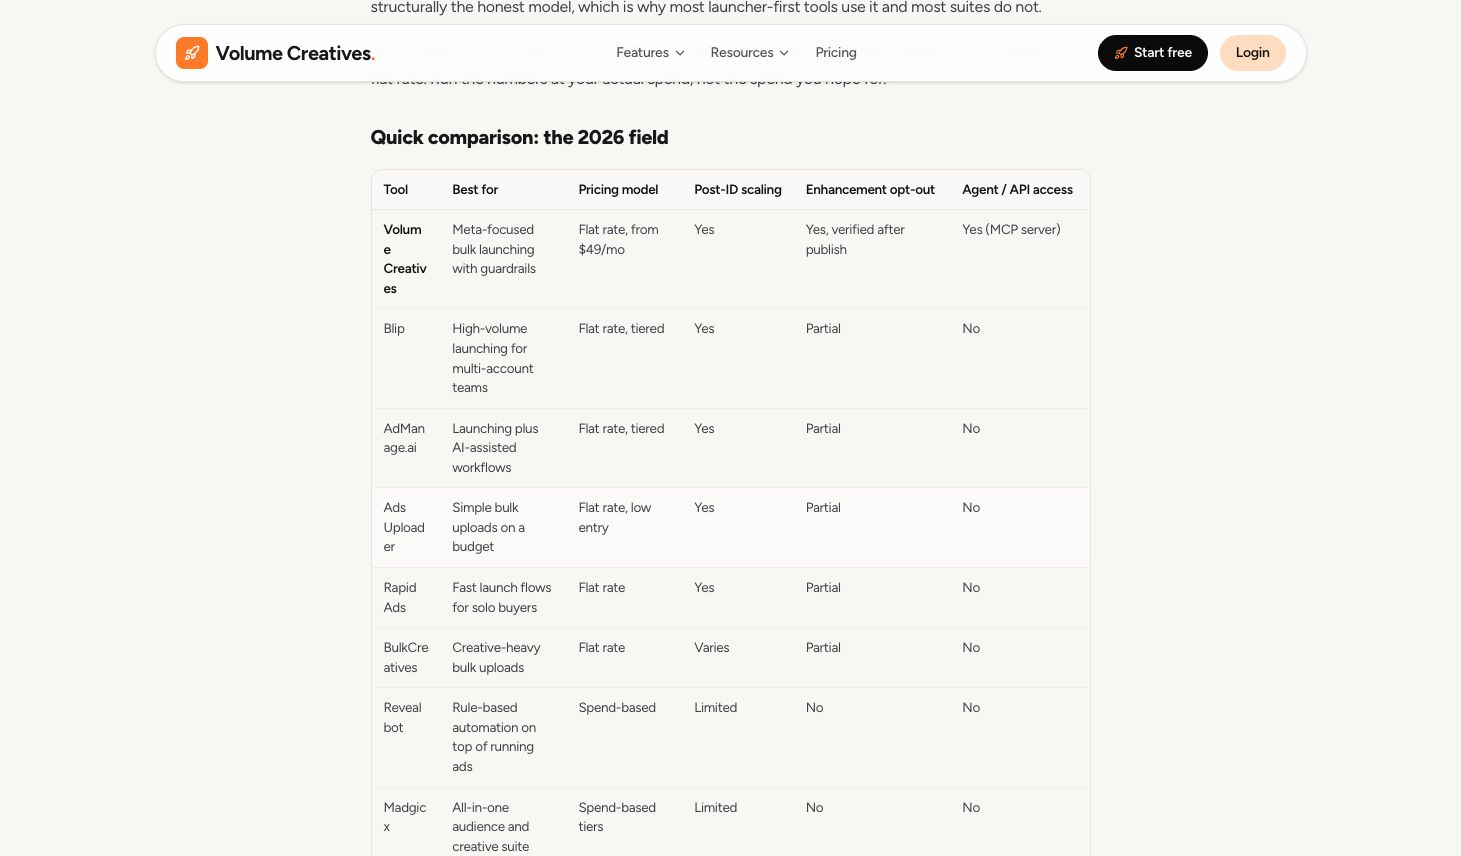Select the Volume Creatives tool name cell
This screenshot has height=856, width=1461.
click(405, 259)
